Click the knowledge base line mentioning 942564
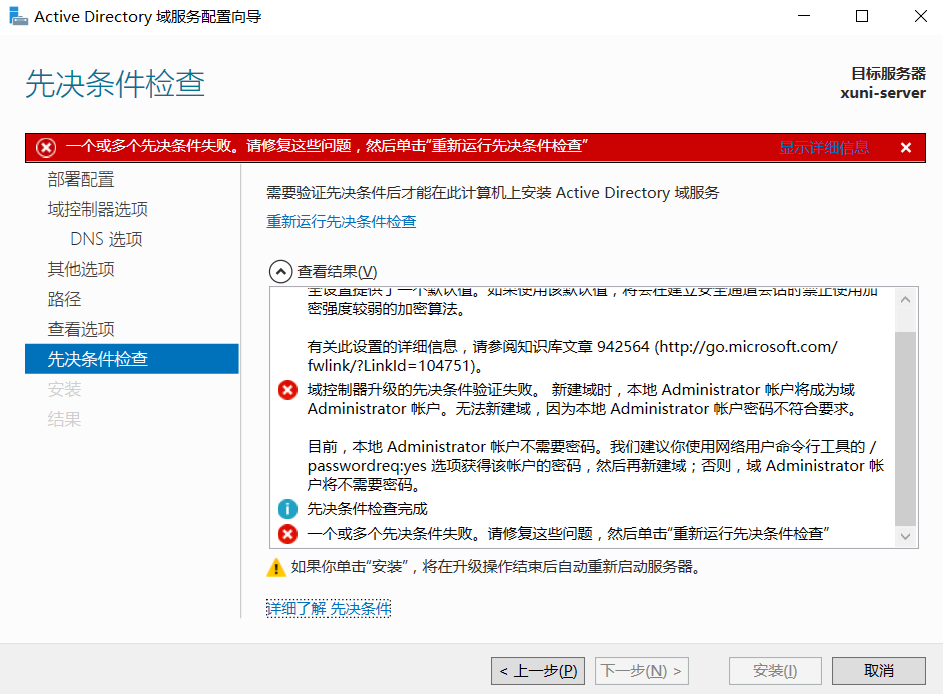943x694 pixels. pos(573,347)
